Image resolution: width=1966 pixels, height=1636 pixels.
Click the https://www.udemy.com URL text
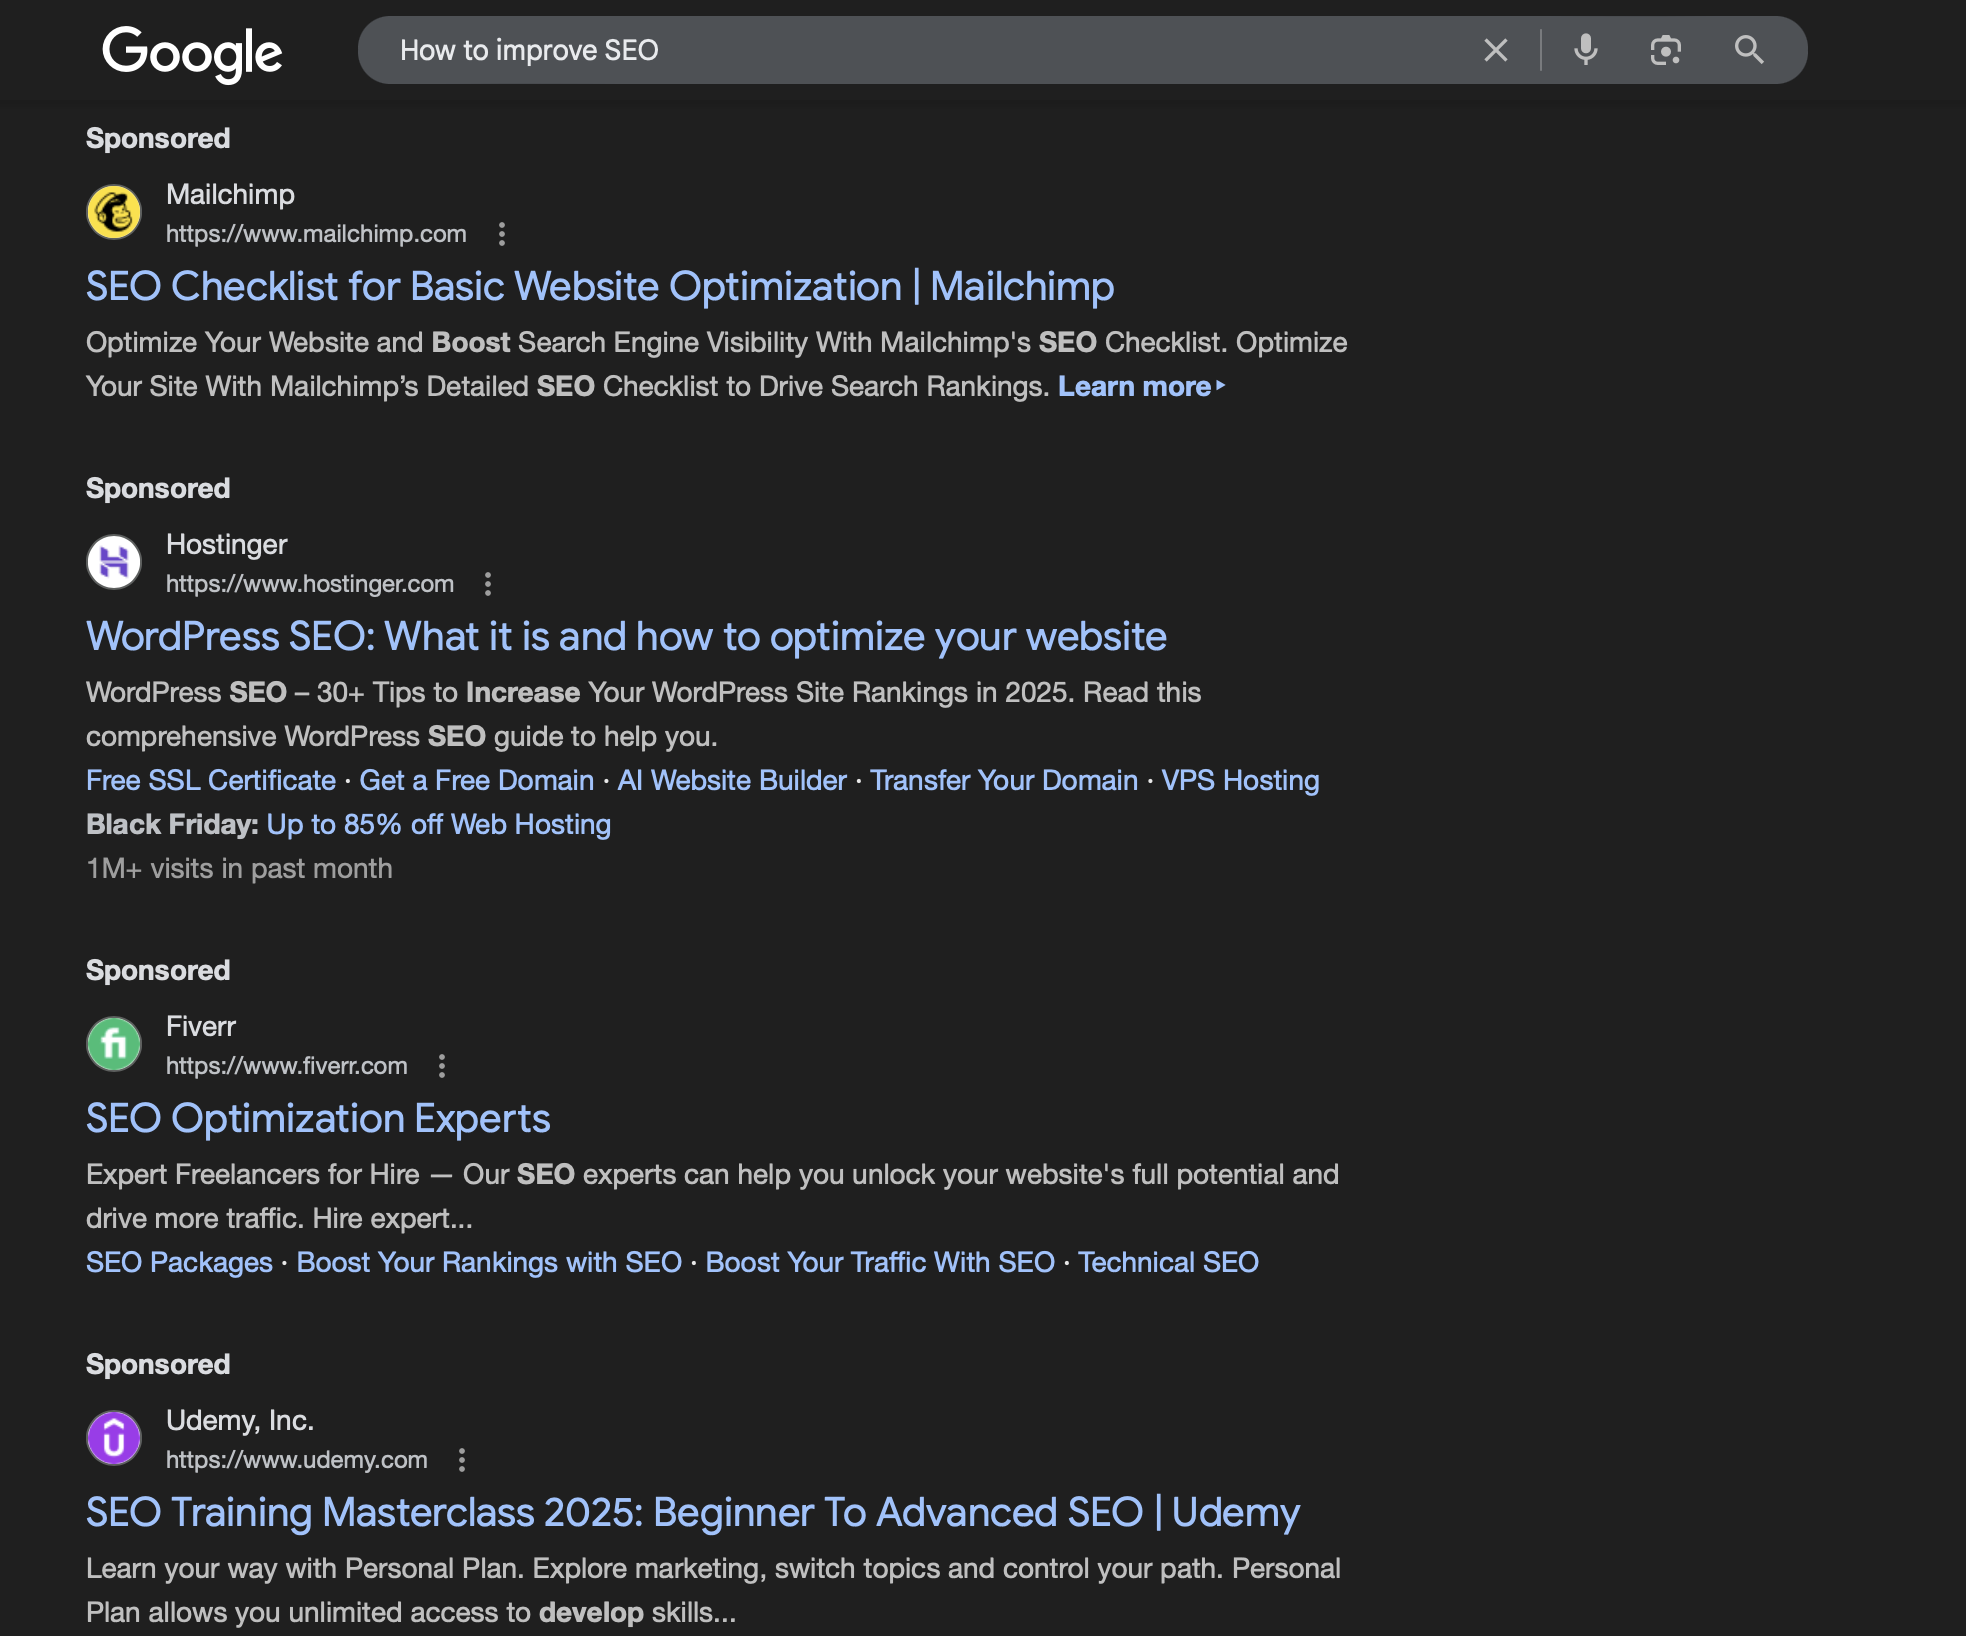click(297, 1460)
